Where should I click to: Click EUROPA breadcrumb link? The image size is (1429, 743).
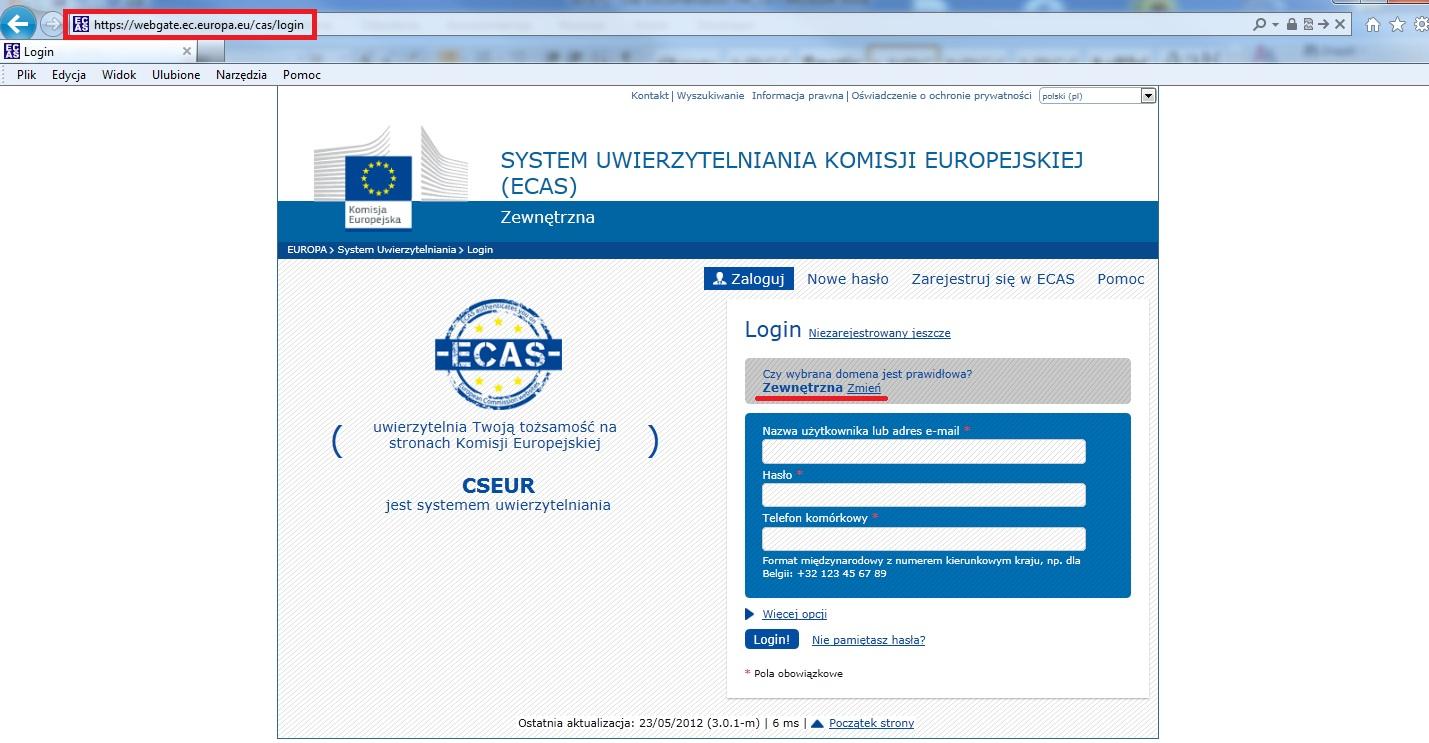[306, 250]
